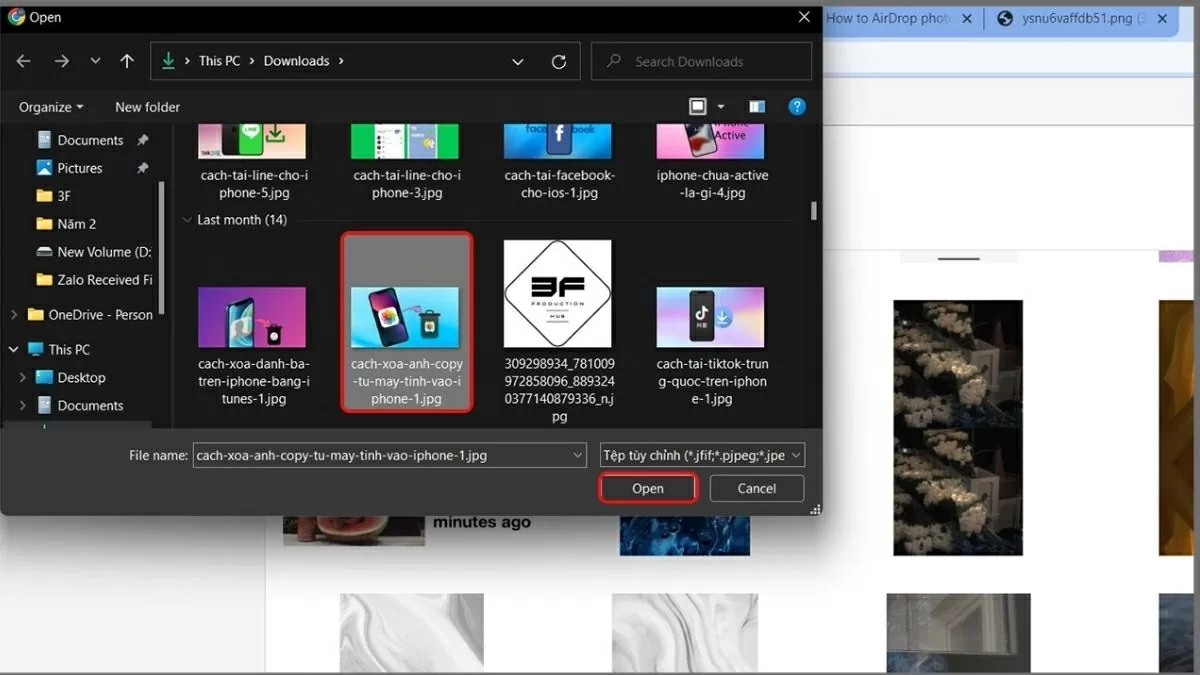Click the New folder command
Image resolution: width=1200 pixels, height=675 pixels.
(146, 106)
